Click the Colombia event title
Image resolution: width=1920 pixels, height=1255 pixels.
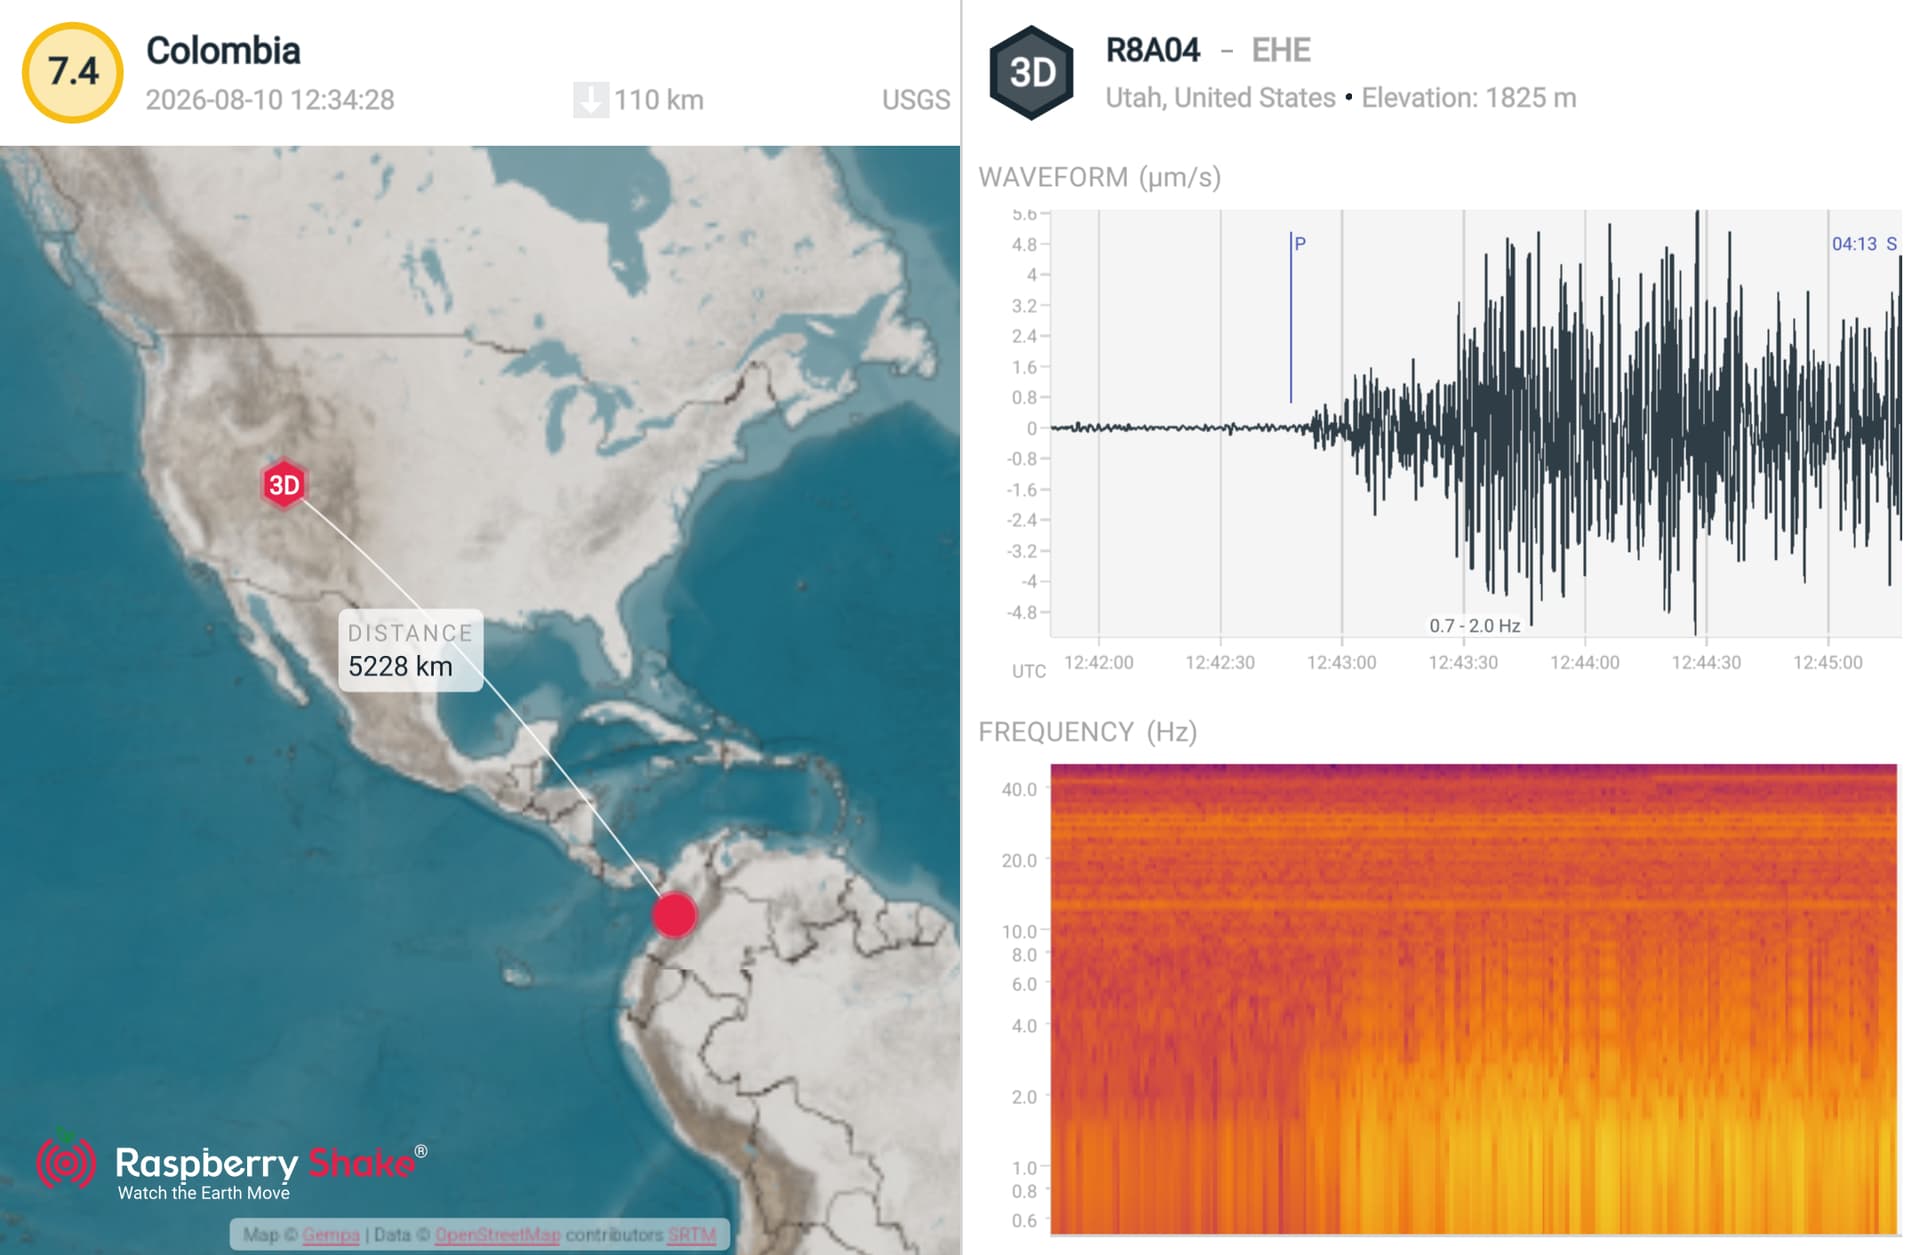223,51
